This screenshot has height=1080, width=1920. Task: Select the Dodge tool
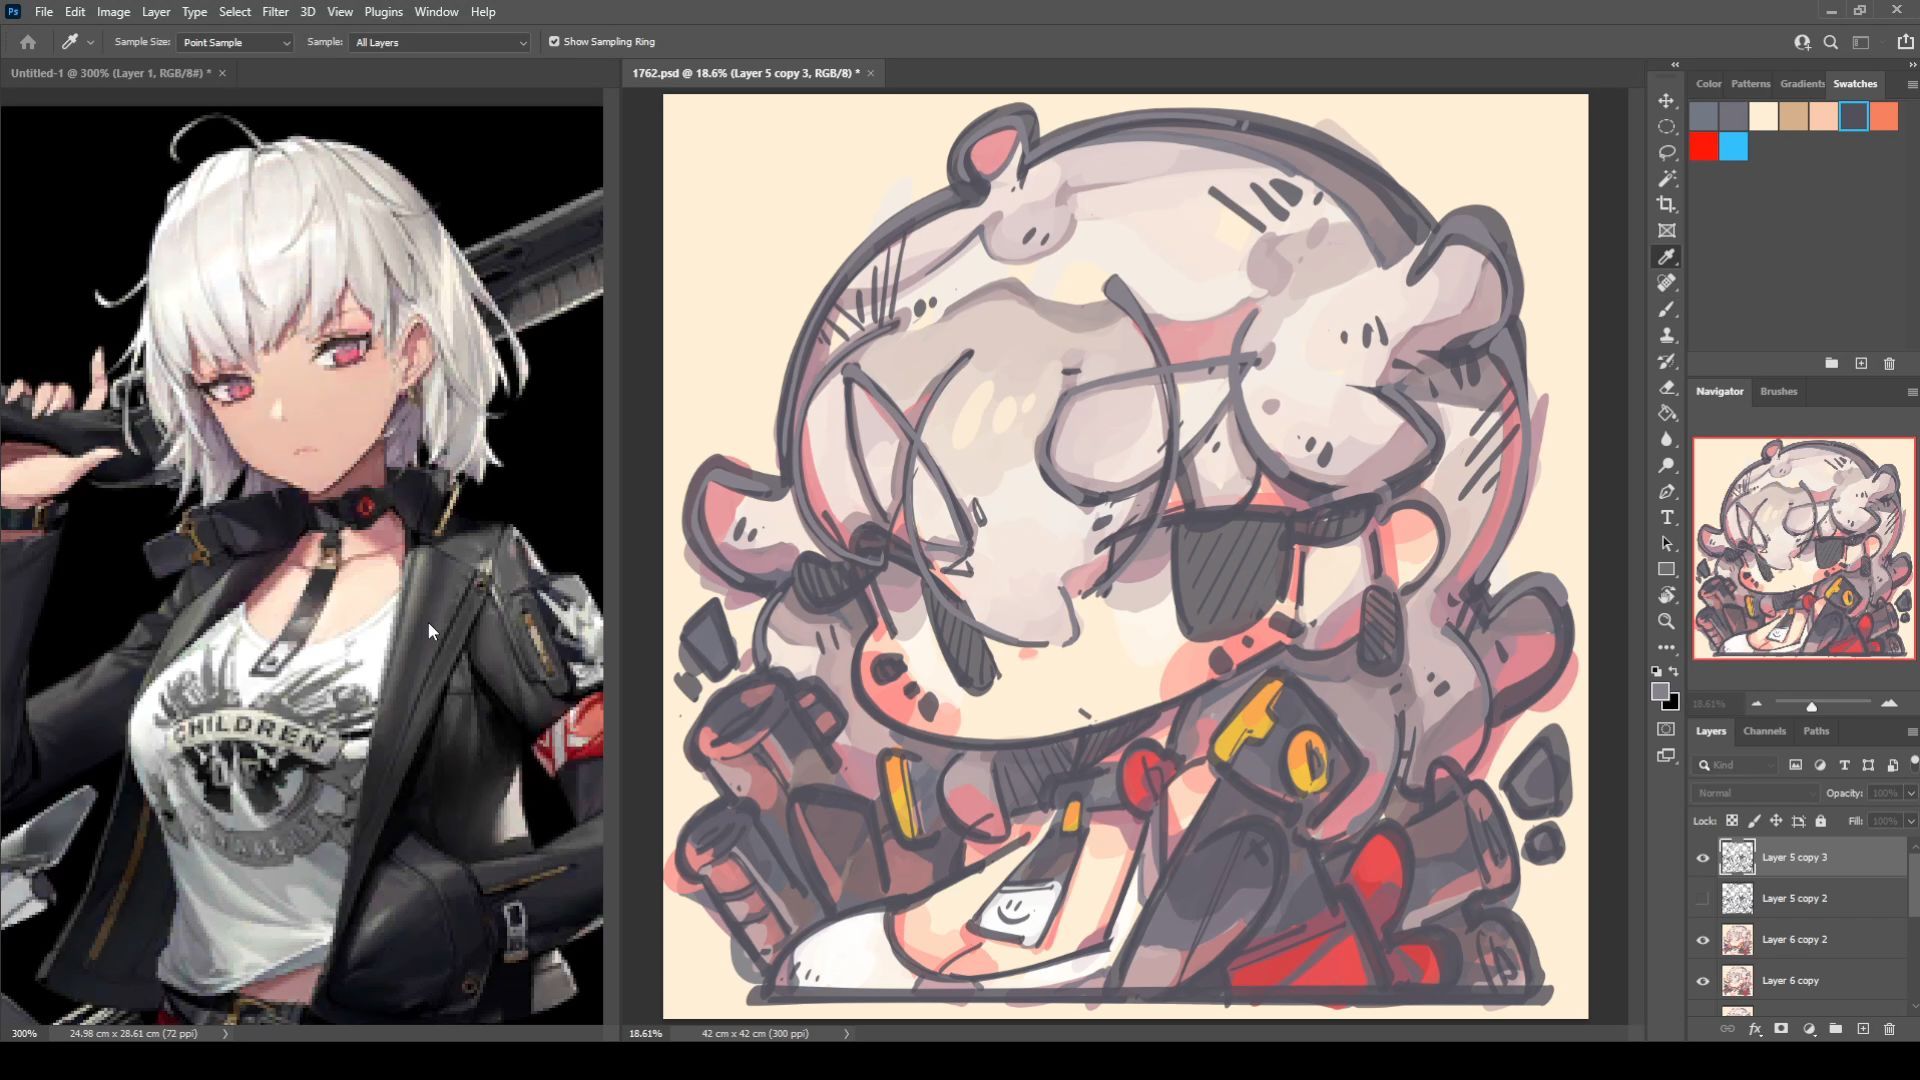point(1667,465)
